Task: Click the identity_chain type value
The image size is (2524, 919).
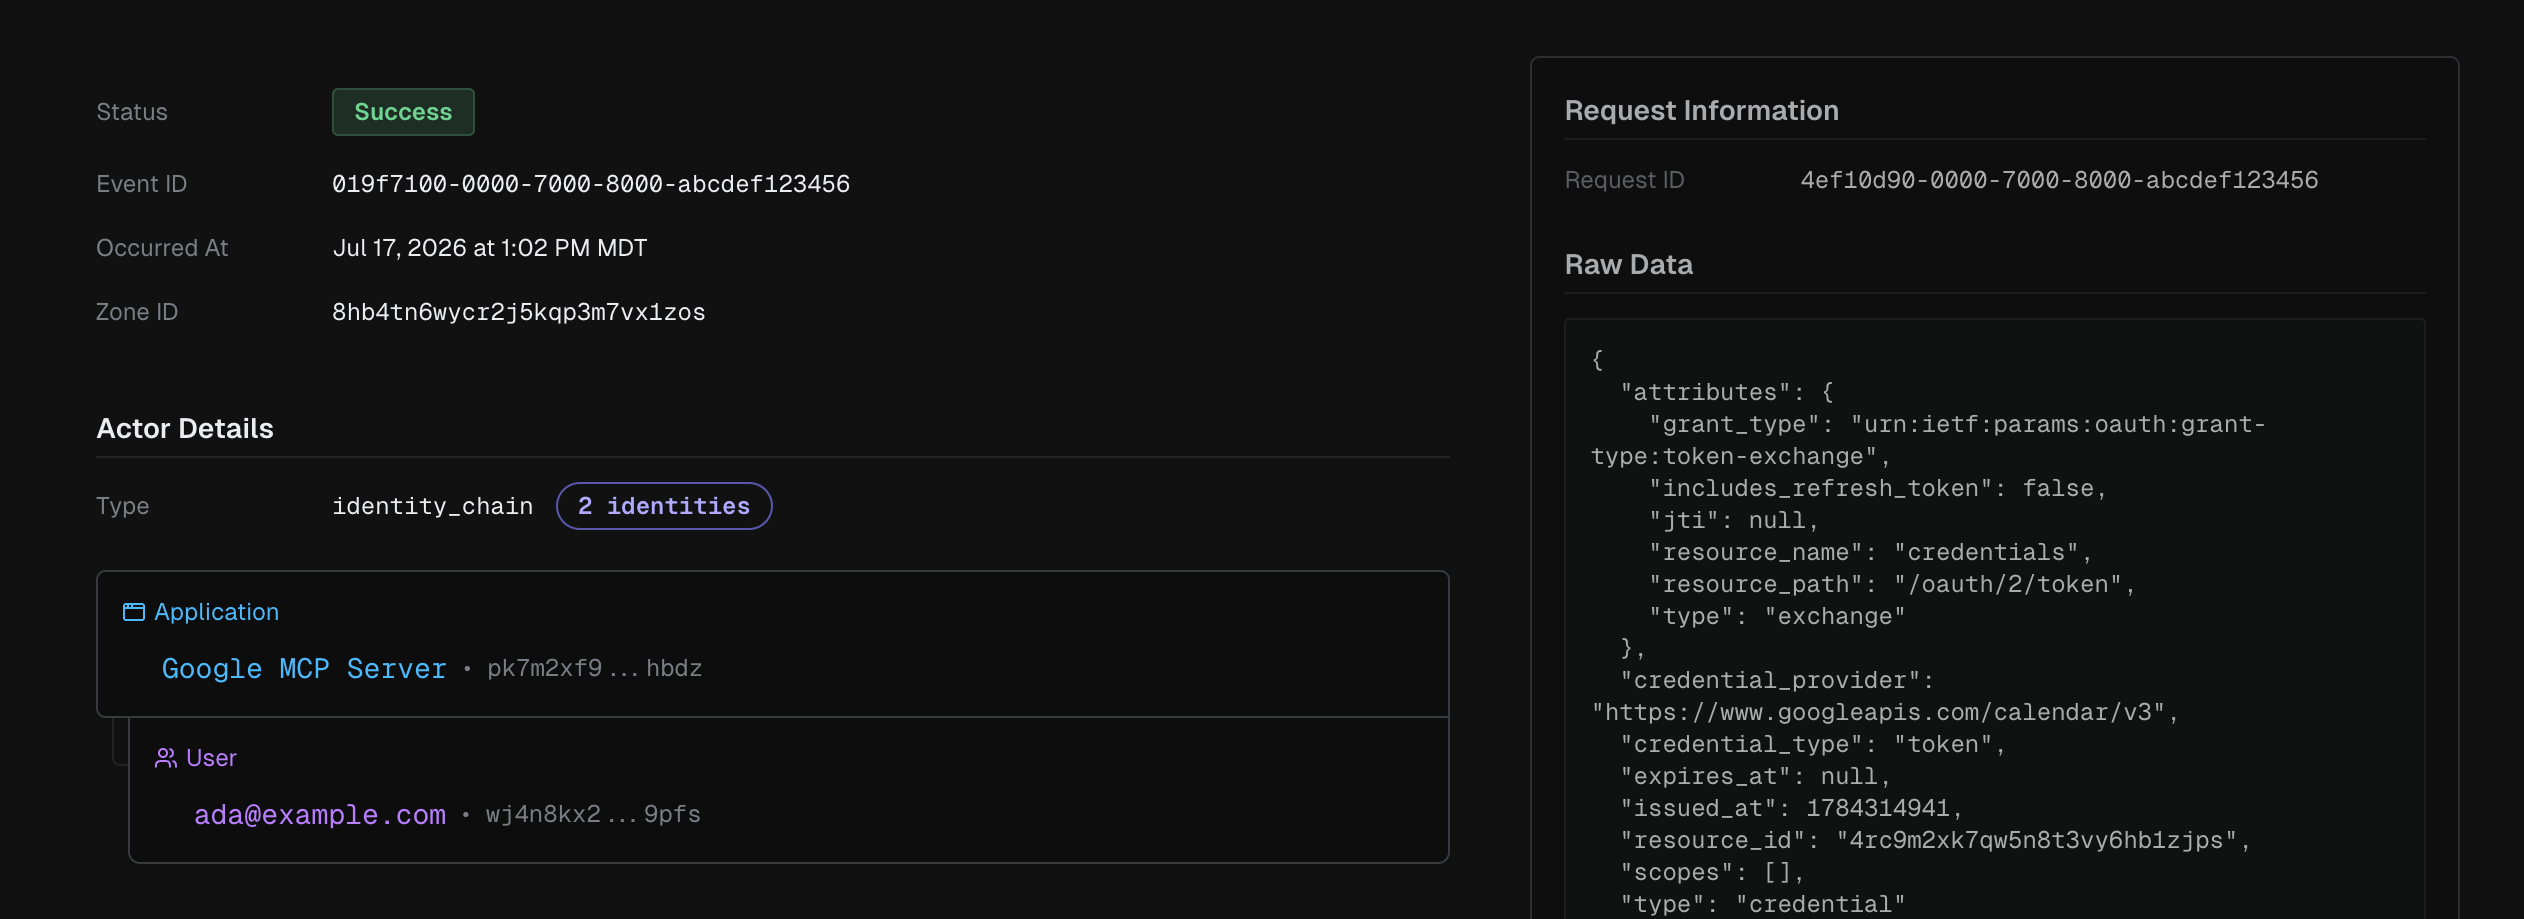Action: coord(432,506)
